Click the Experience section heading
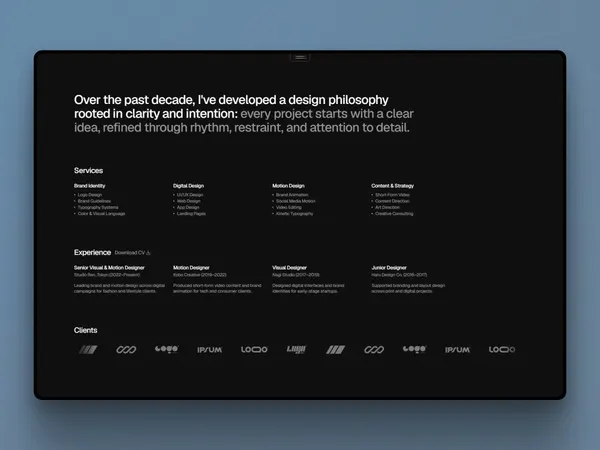The height and width of the screenshot is (450, 600). [92, 253]
